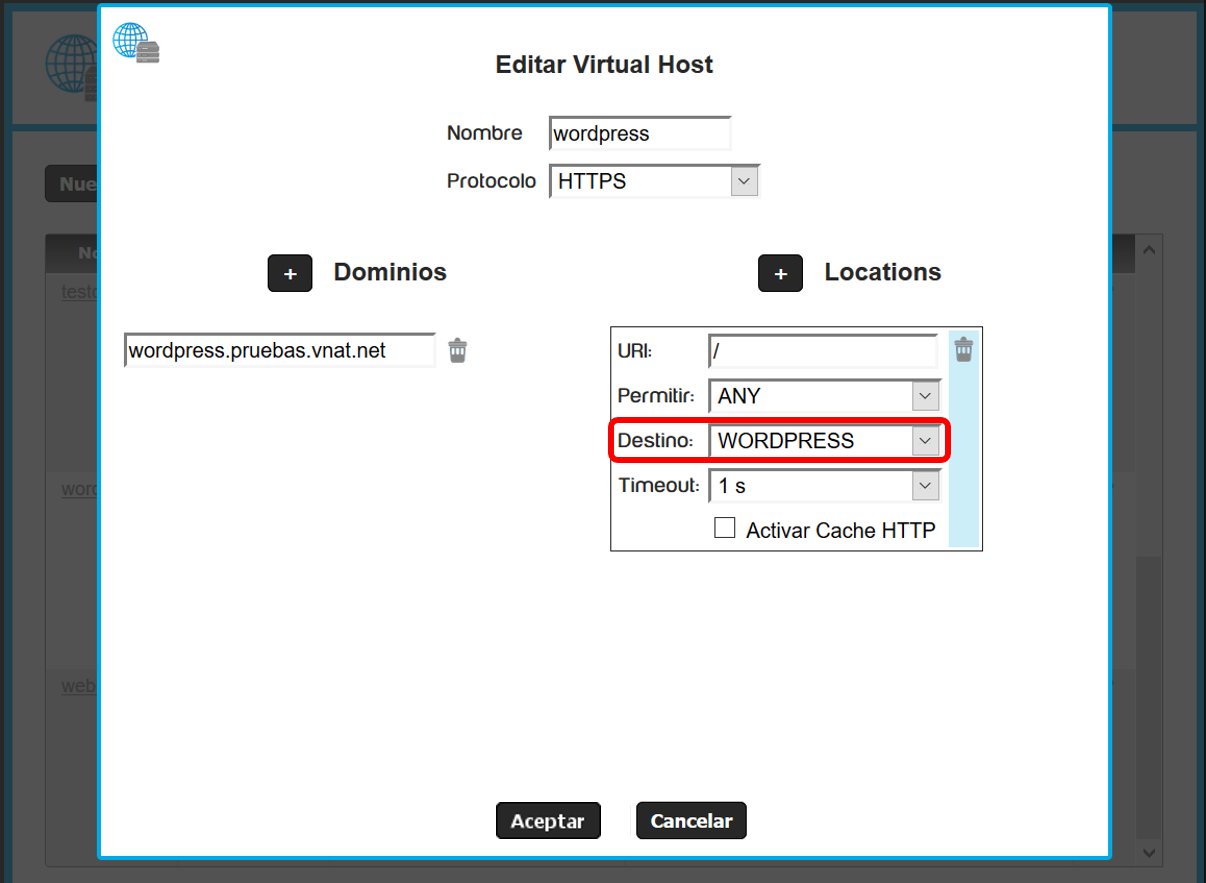This screenshot has height=883, width=1206.
Task: Click the Protocolo label
Action: coord(491,182)
